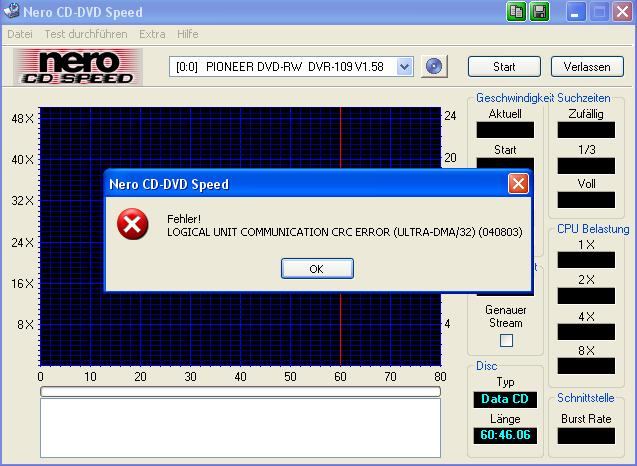Click the Burst Rate display box
Image resolution: width=637 pixels, height=466 pixels.
pyautogui.click(x=586, y=436)
